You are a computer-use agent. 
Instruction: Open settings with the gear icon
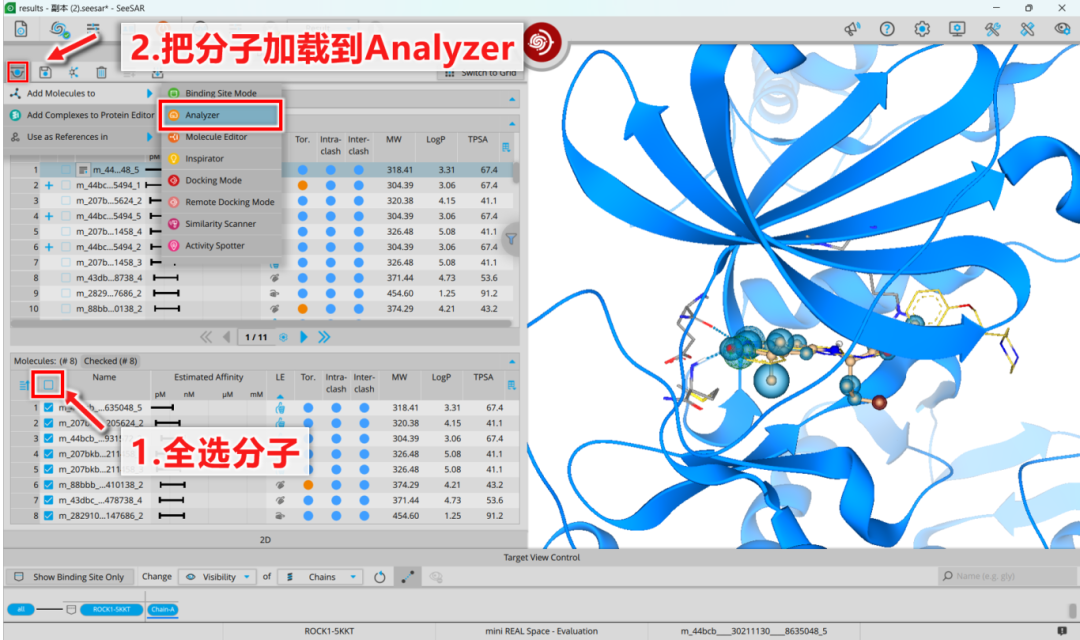(x=922, y=29)
